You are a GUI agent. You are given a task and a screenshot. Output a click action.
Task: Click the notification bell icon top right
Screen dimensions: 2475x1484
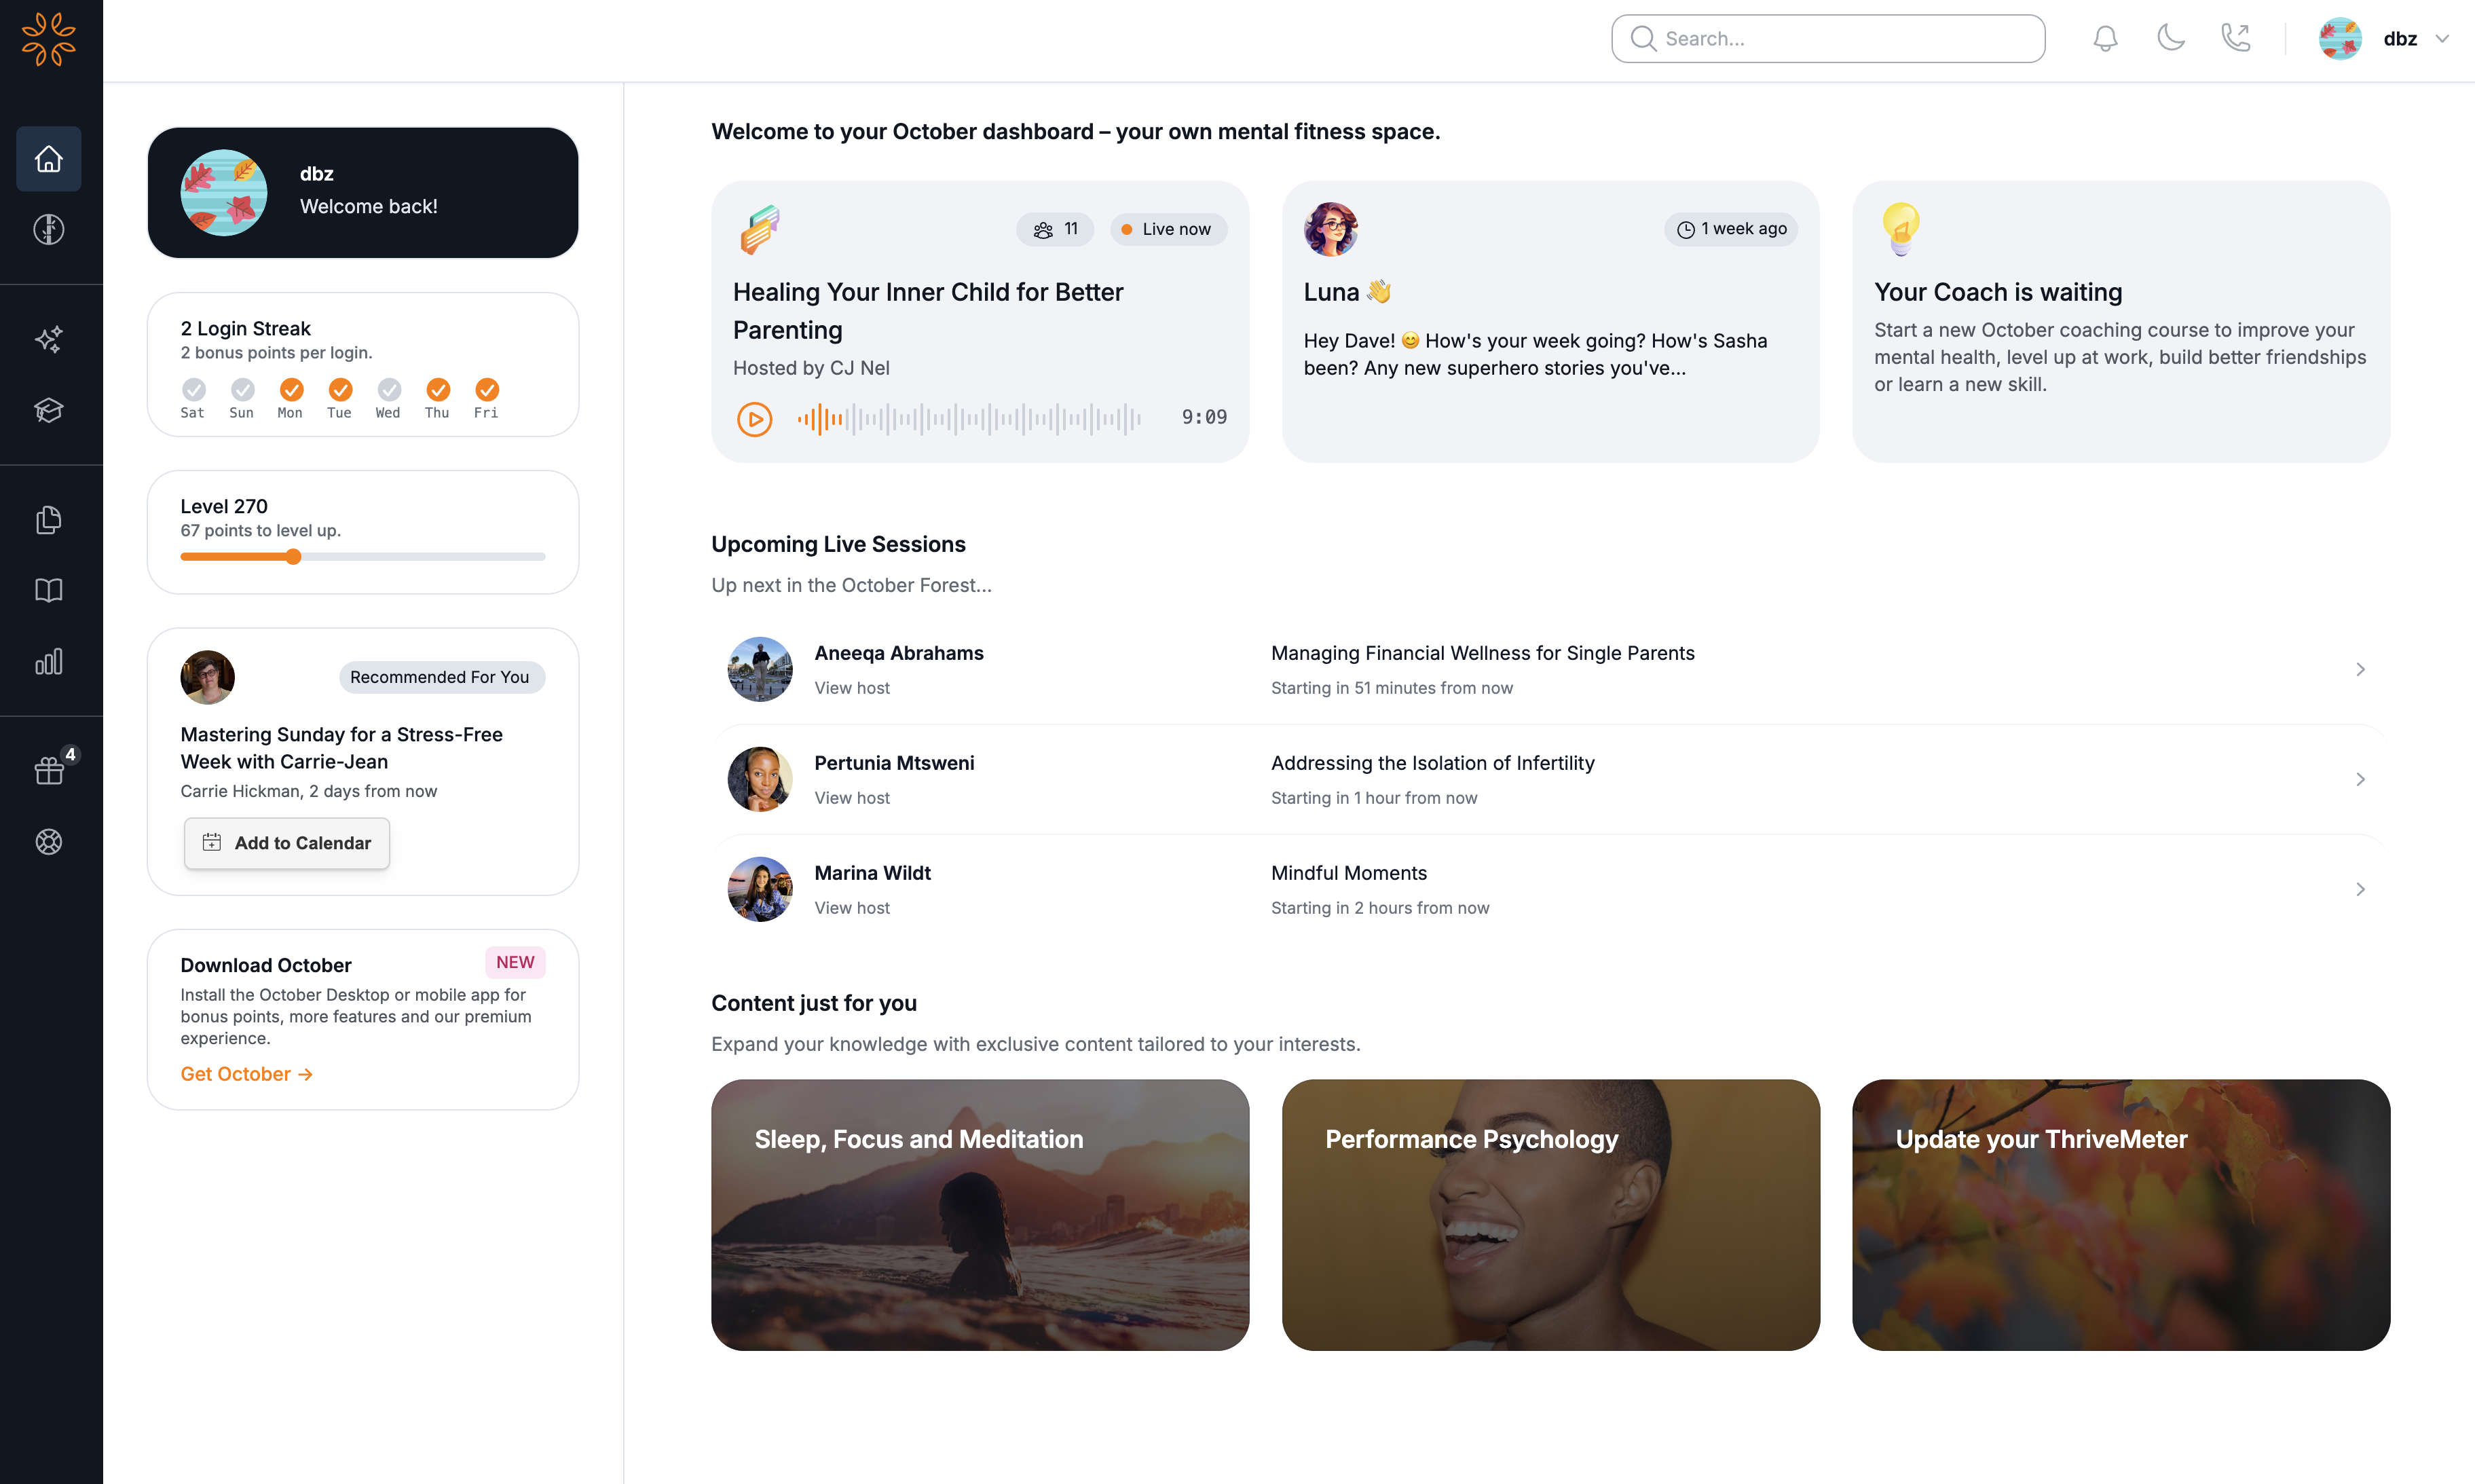(2106, 39)
